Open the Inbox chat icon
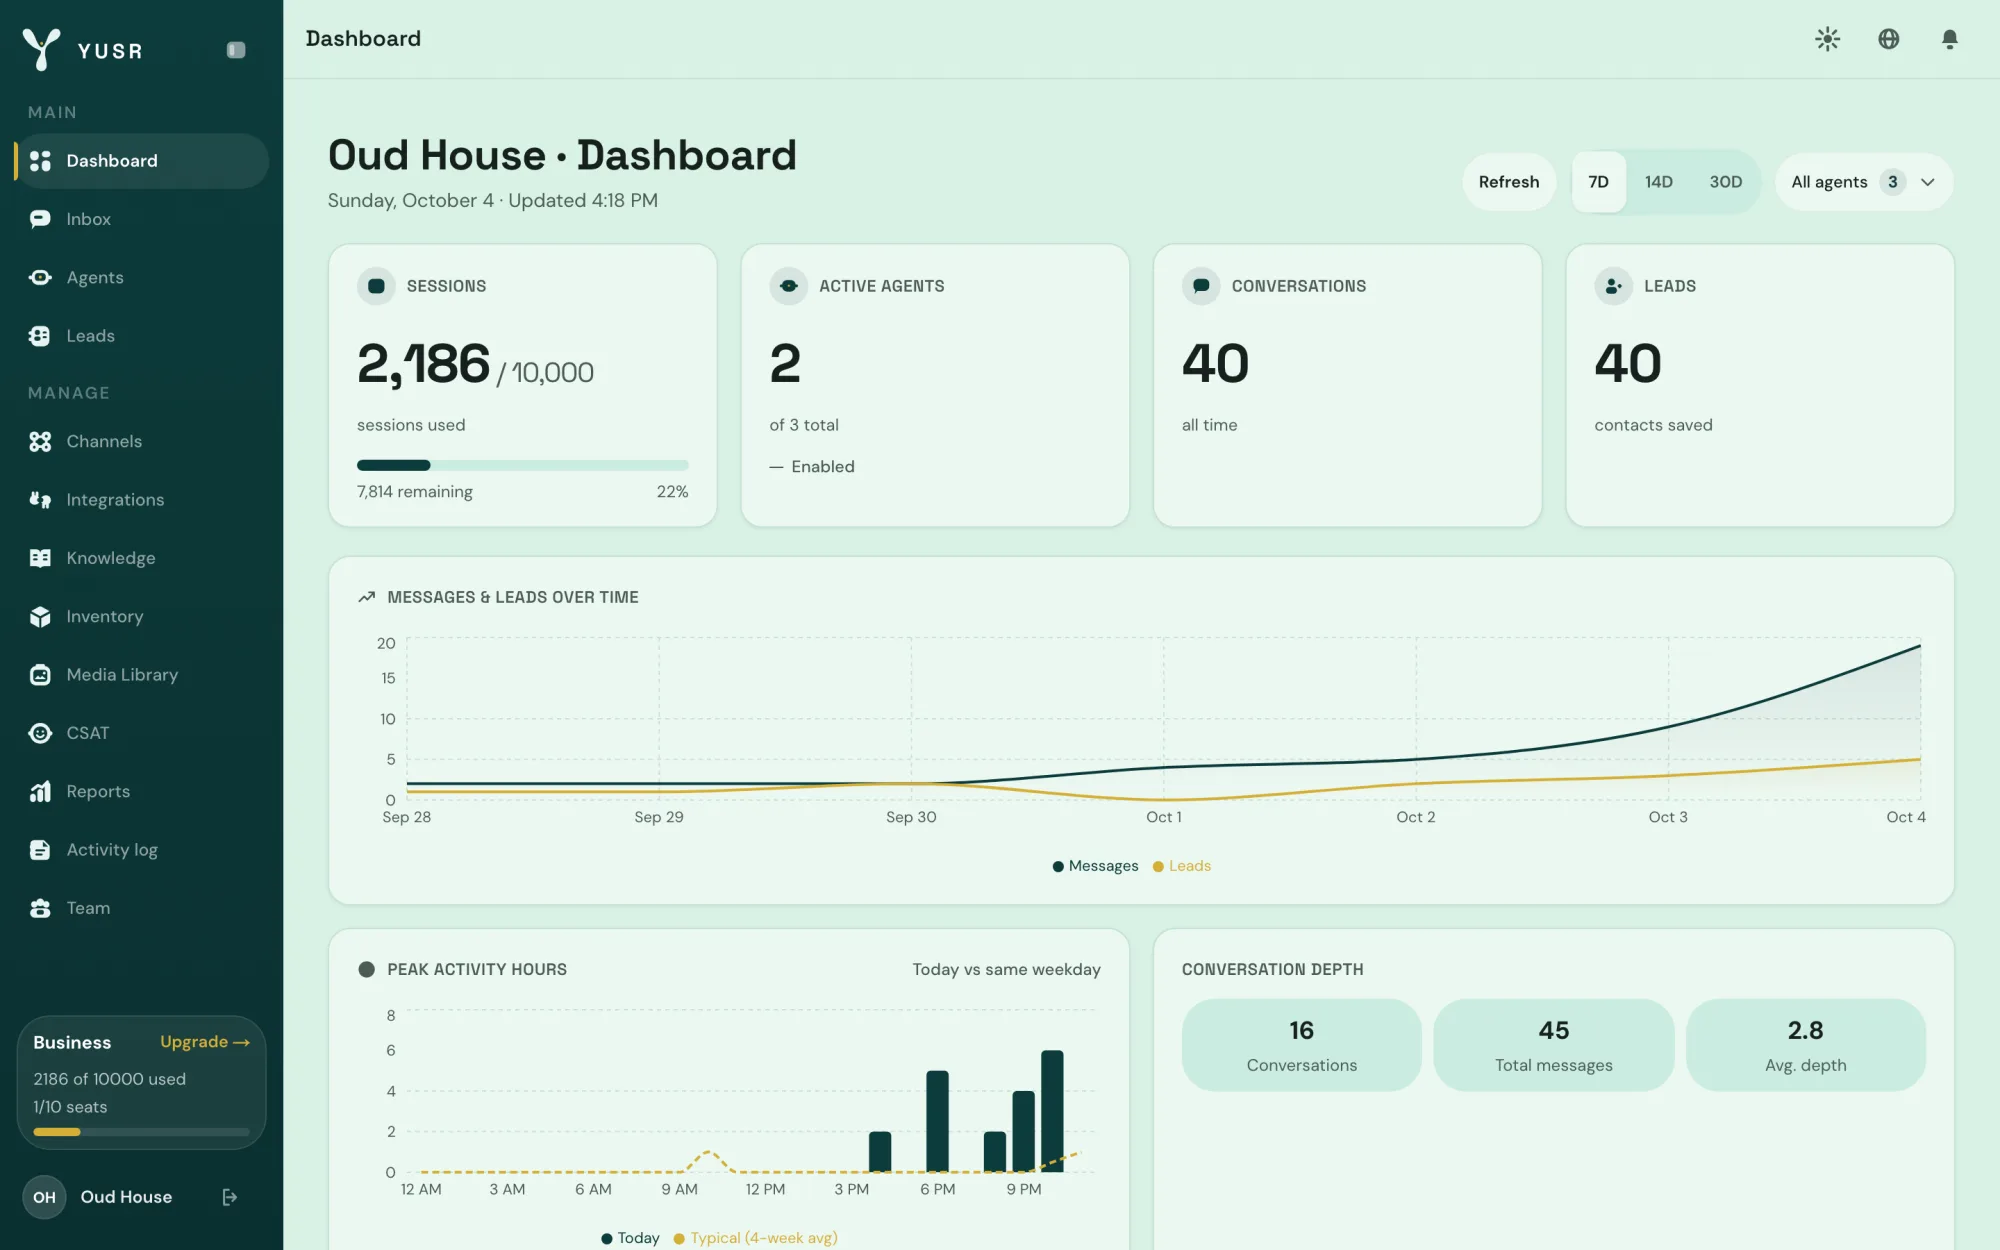Image resolution: width=2000 pixels, height=1250 pixels. pos(40,219)
